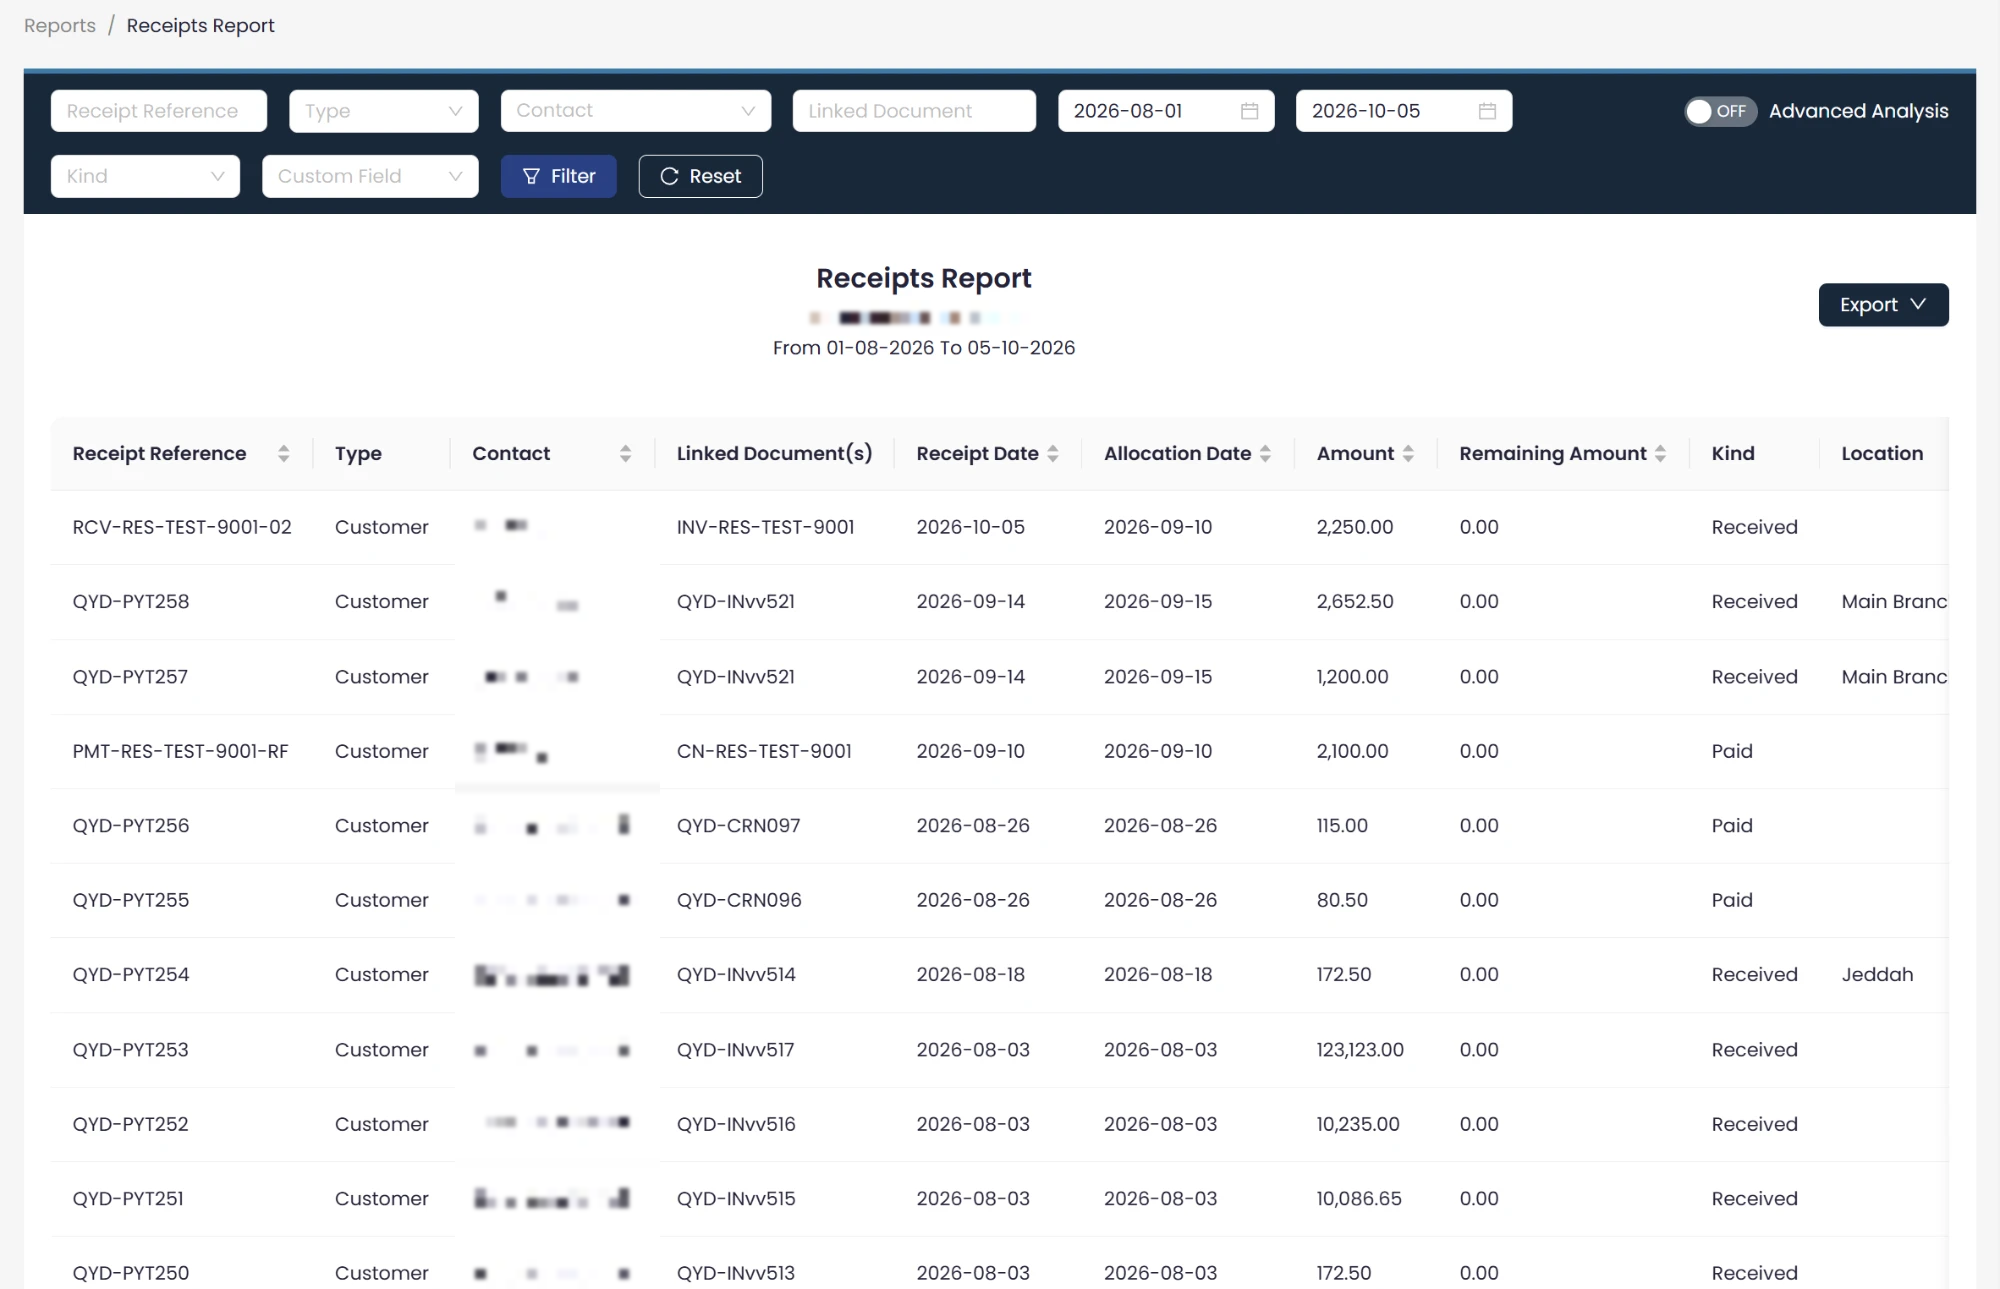2000x1289 pixels.
Task: Select receipt QYD-PYT258
Action: (x=131, y=602)
